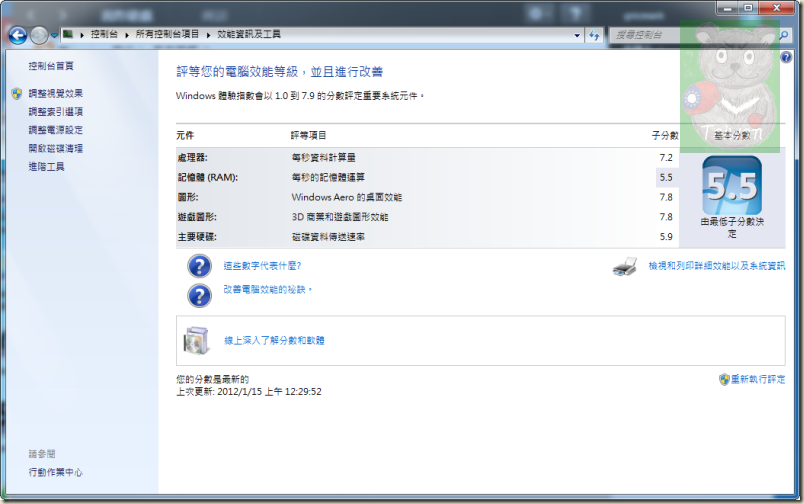Image resolution: width=804 pixels, height=504 pixels.
Task: Maximize the window
Action: click(748, 8)
